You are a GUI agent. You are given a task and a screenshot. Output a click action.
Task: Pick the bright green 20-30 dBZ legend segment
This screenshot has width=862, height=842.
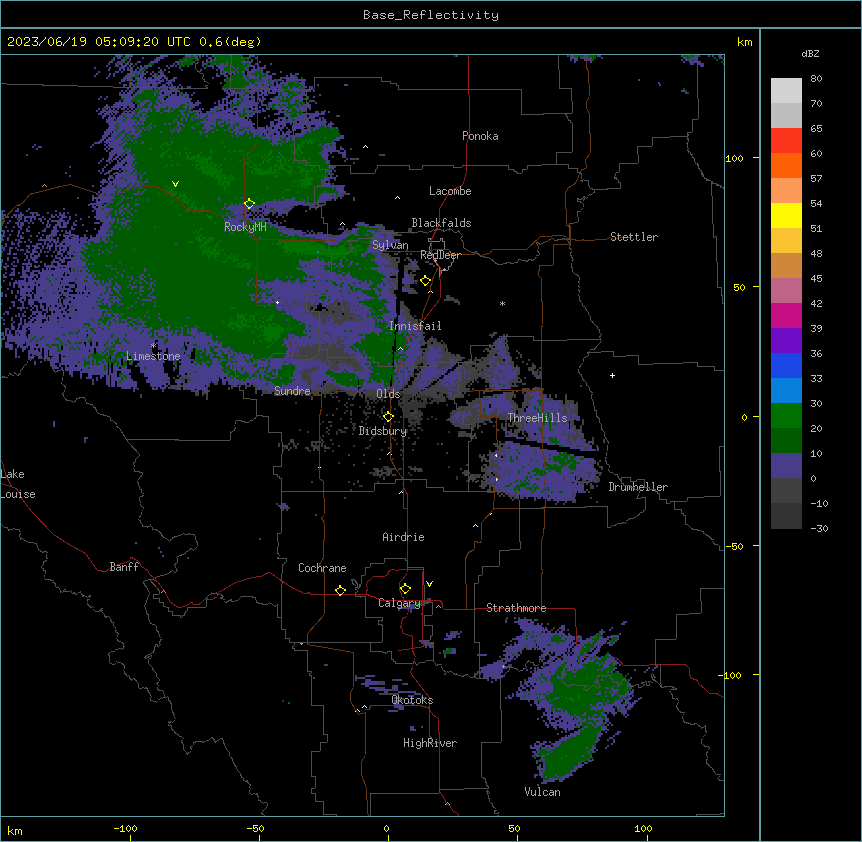786,416
